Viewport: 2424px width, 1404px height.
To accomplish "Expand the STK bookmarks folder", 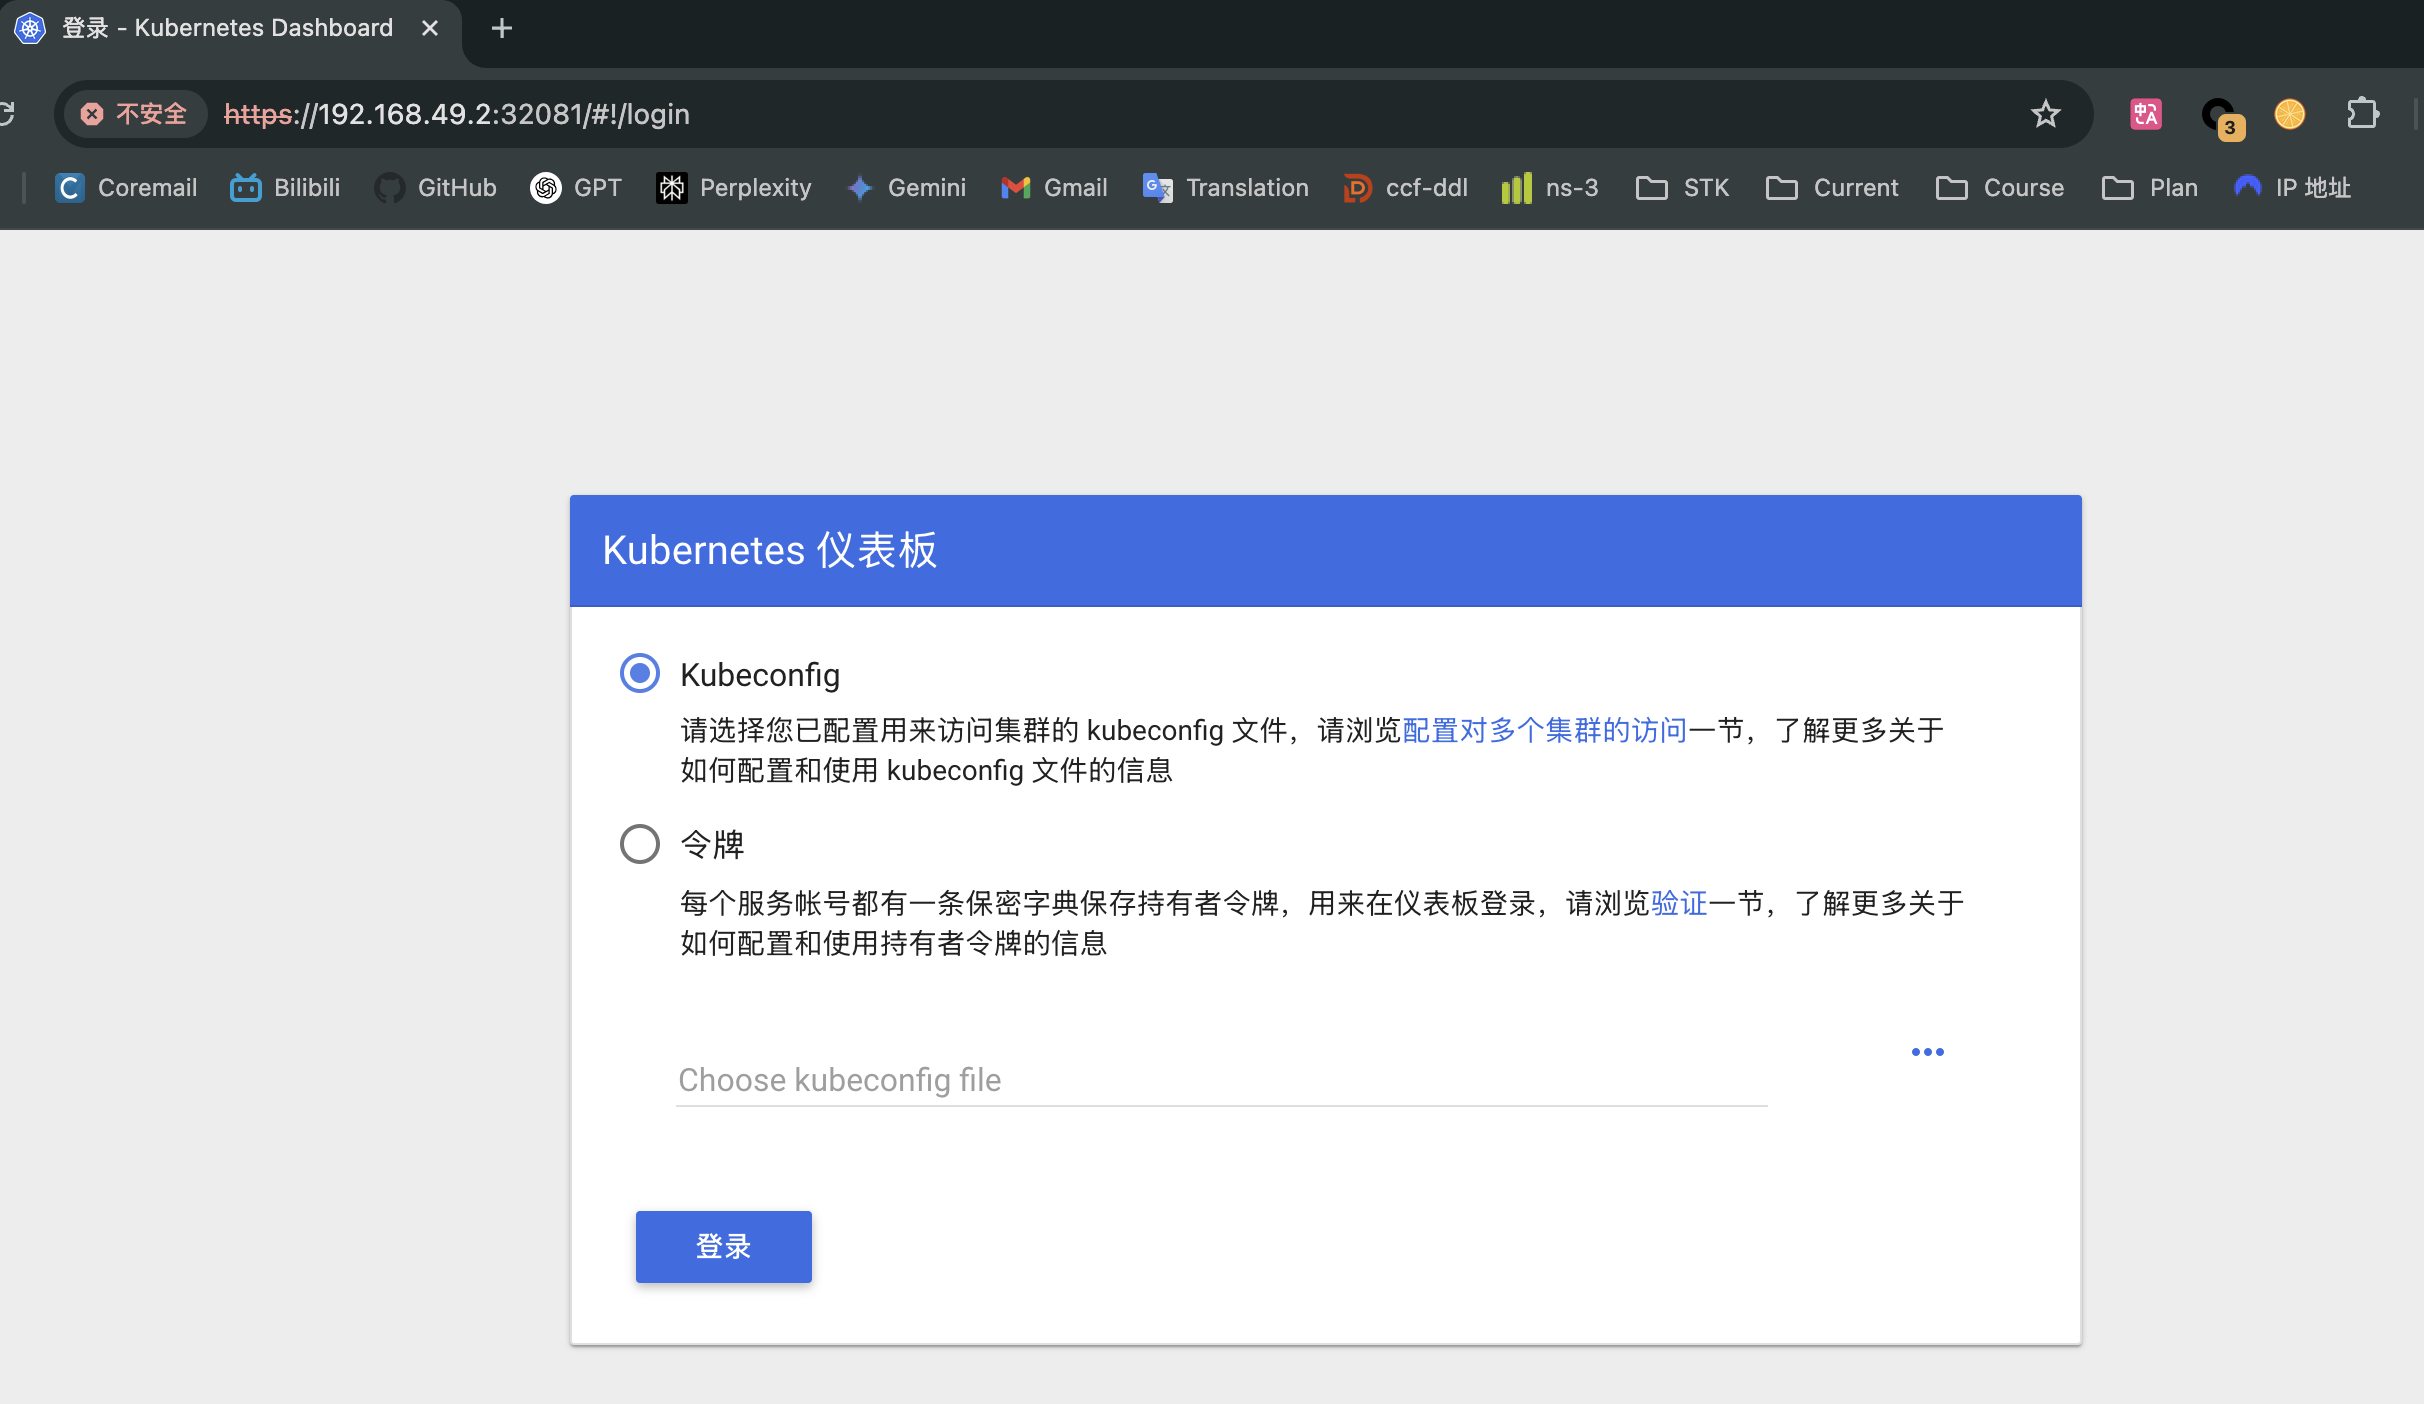I will pyautogui.click(x=1681, y=187).
